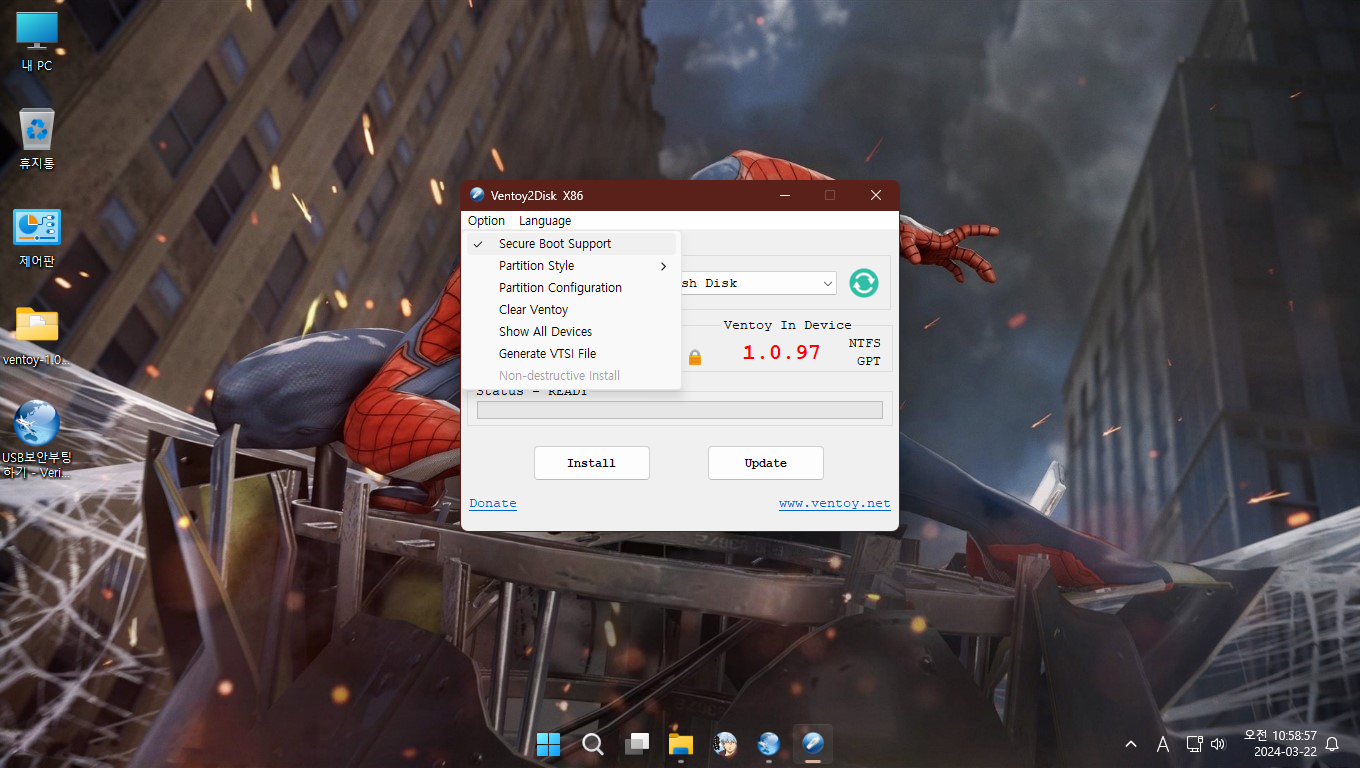
Task: Select the ventoy folder on desktop
Action: pos(37,336)
